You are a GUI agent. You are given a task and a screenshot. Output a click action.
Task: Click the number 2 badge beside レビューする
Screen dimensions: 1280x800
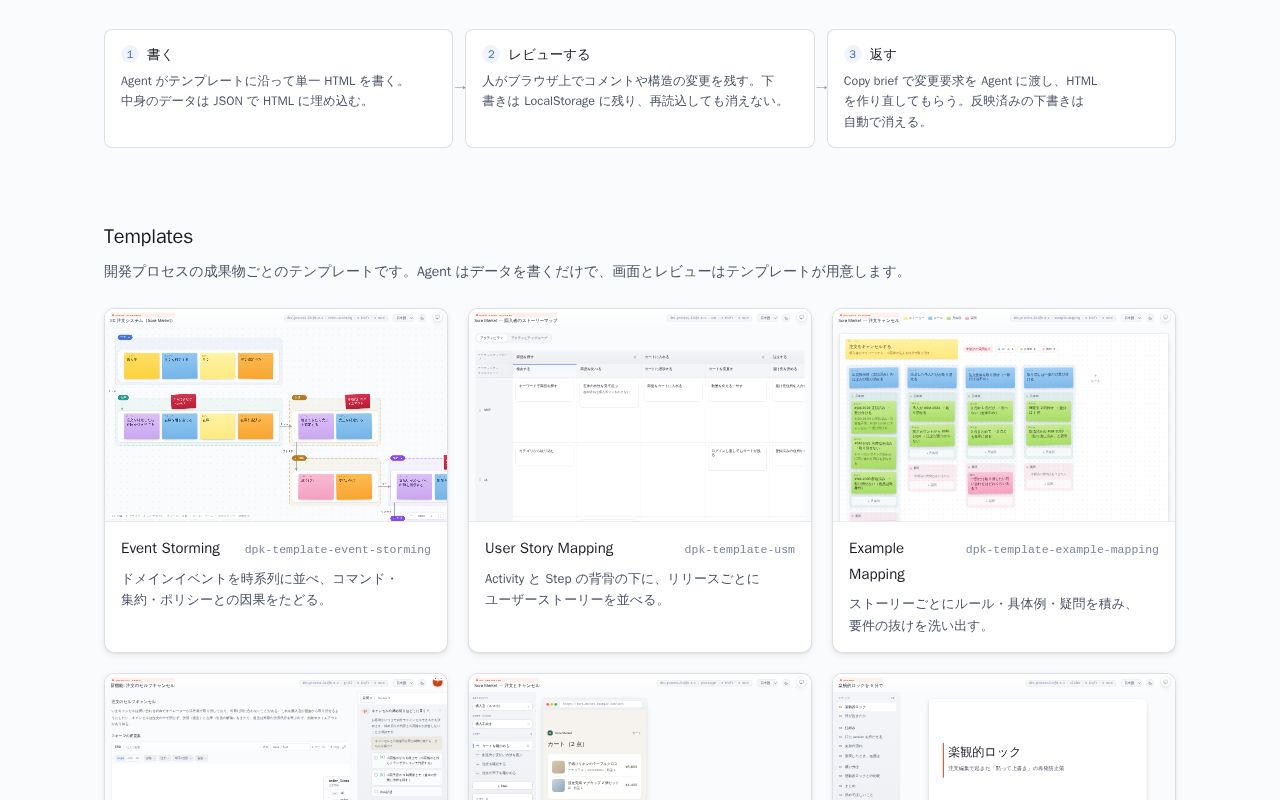(491, 54)
